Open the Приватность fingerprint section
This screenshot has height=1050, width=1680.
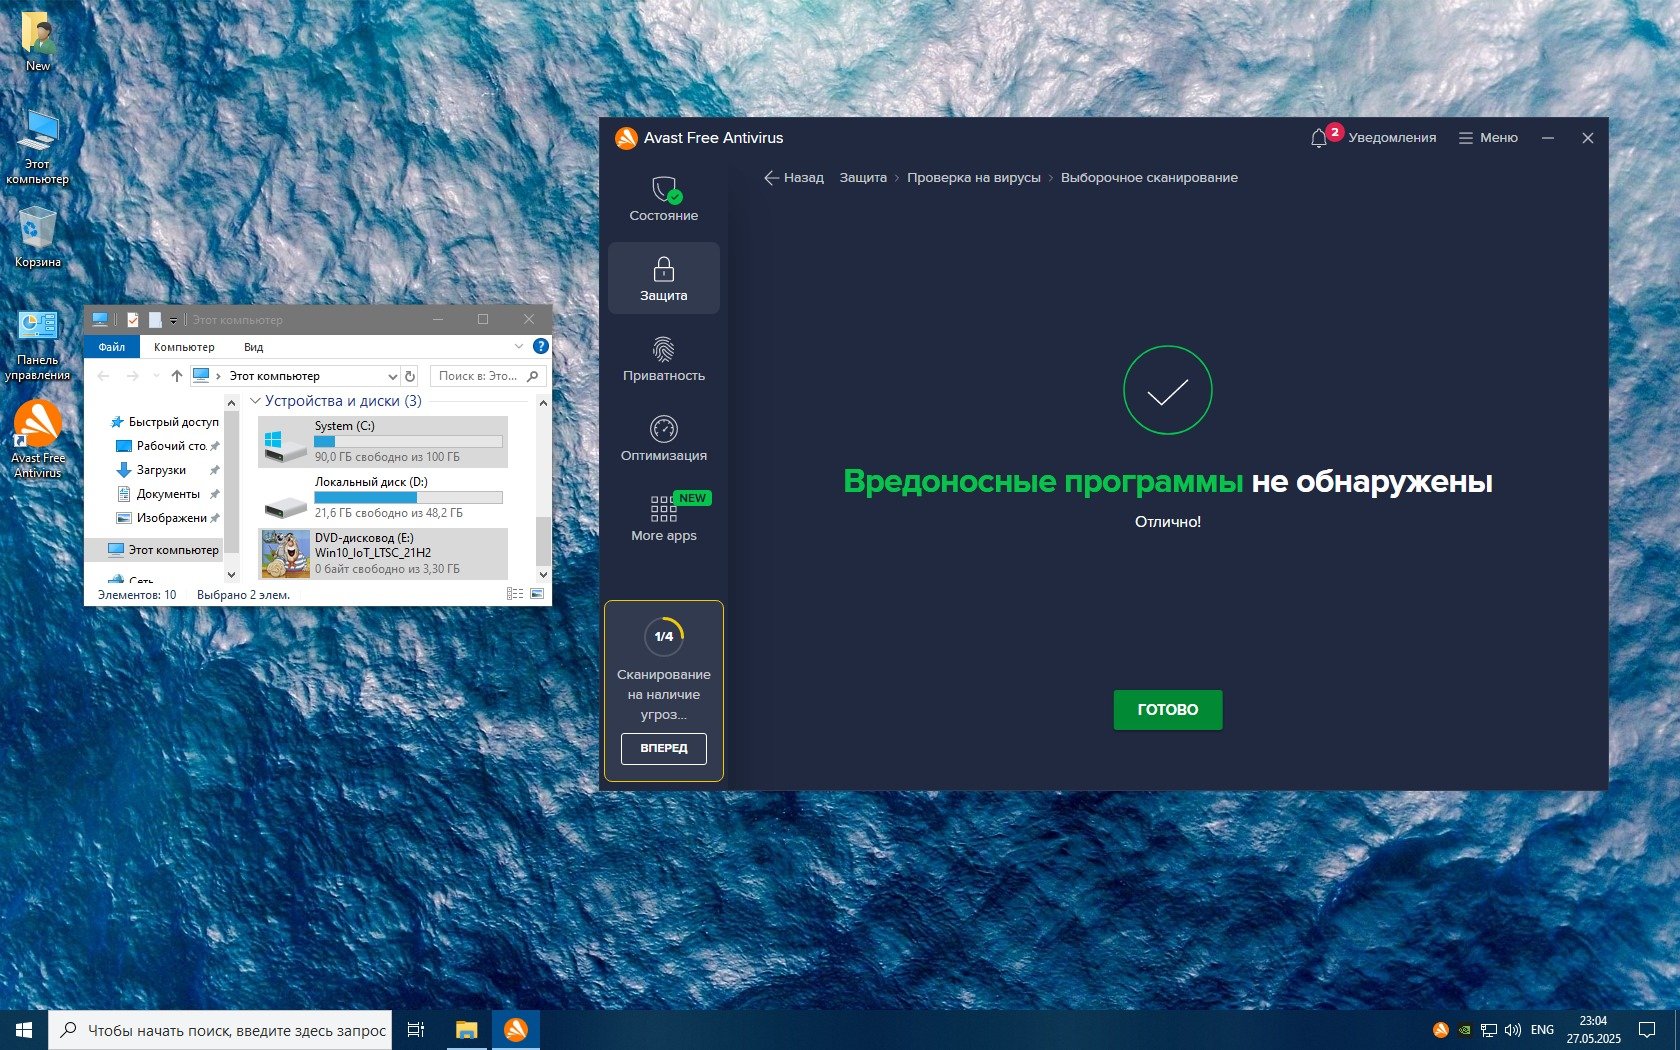pos(663,359)
